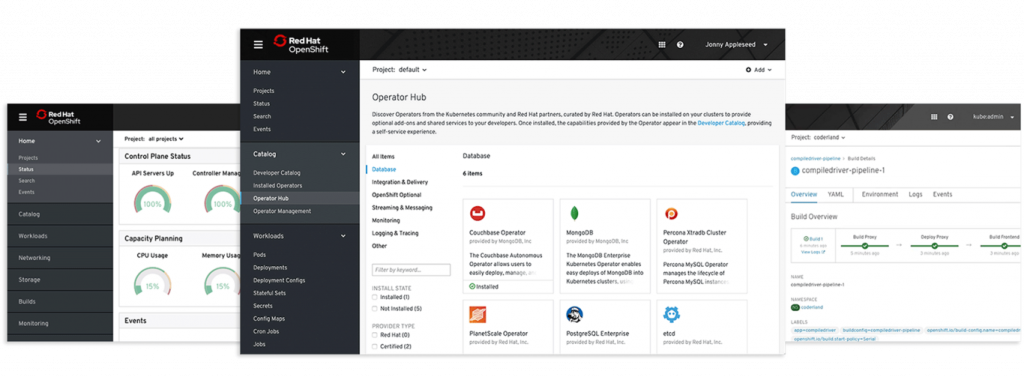
Task: Switch to the YAML tab
Action: pyautogui.click(x=836, y=195)
